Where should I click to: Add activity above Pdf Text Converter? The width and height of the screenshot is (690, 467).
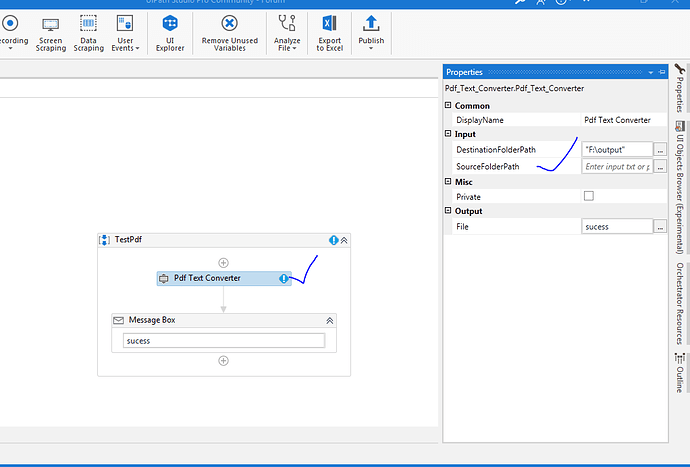(x=224, y=263)
